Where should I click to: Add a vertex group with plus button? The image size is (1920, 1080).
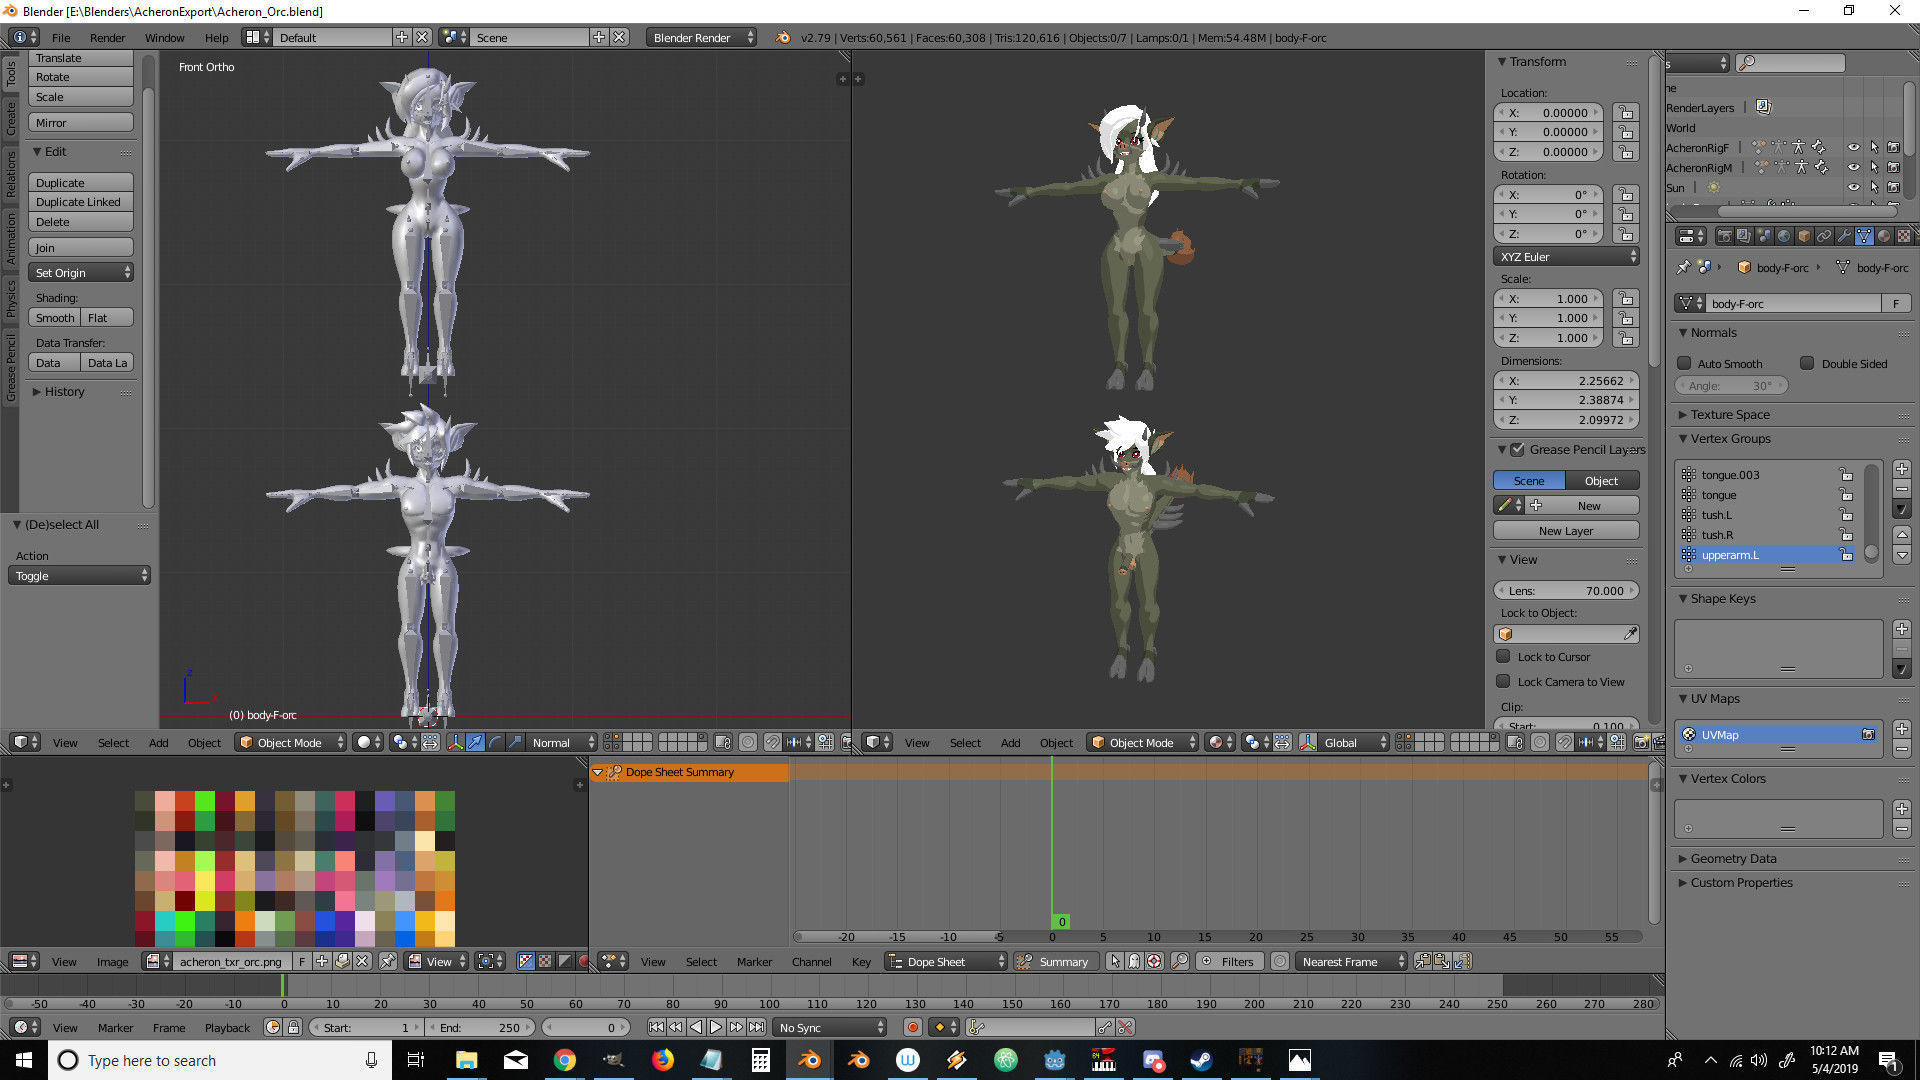point(1902,469)
